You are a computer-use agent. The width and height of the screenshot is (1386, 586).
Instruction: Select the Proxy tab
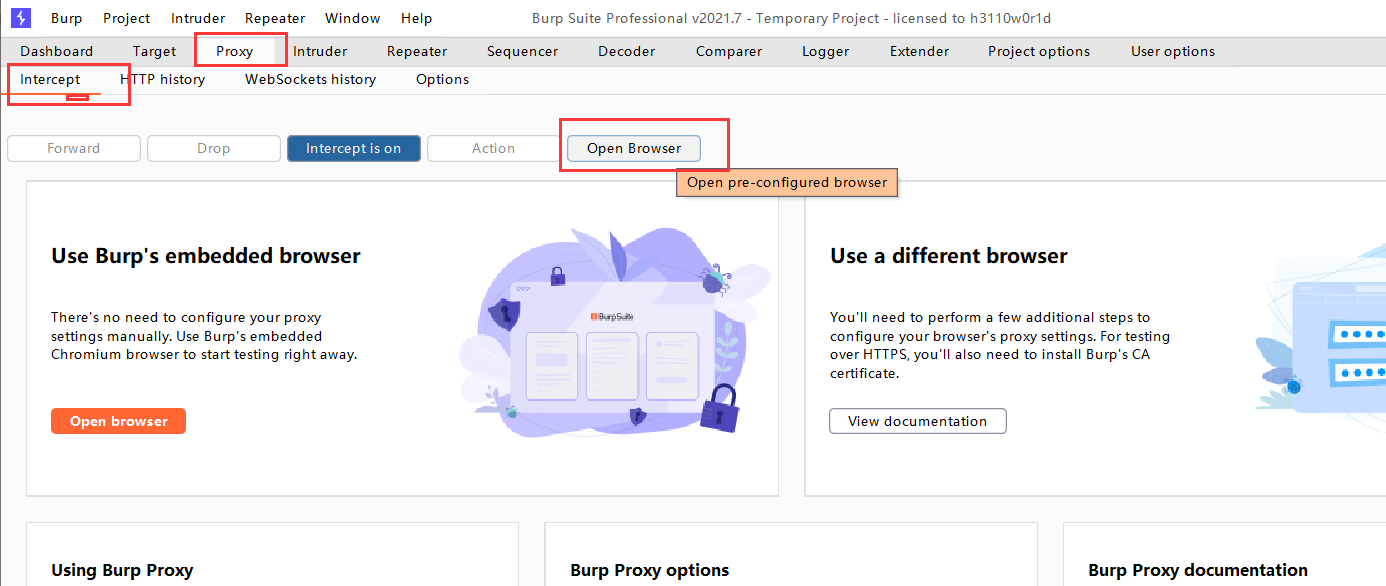coord(235,51)
